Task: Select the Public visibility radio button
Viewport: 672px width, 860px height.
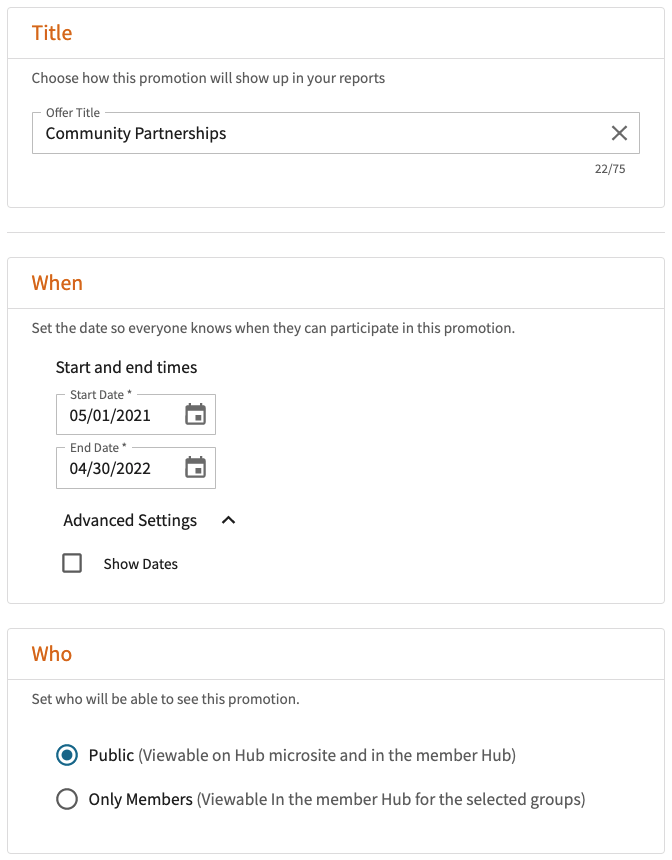Action: pyautogui.click(x=67, y=755)
